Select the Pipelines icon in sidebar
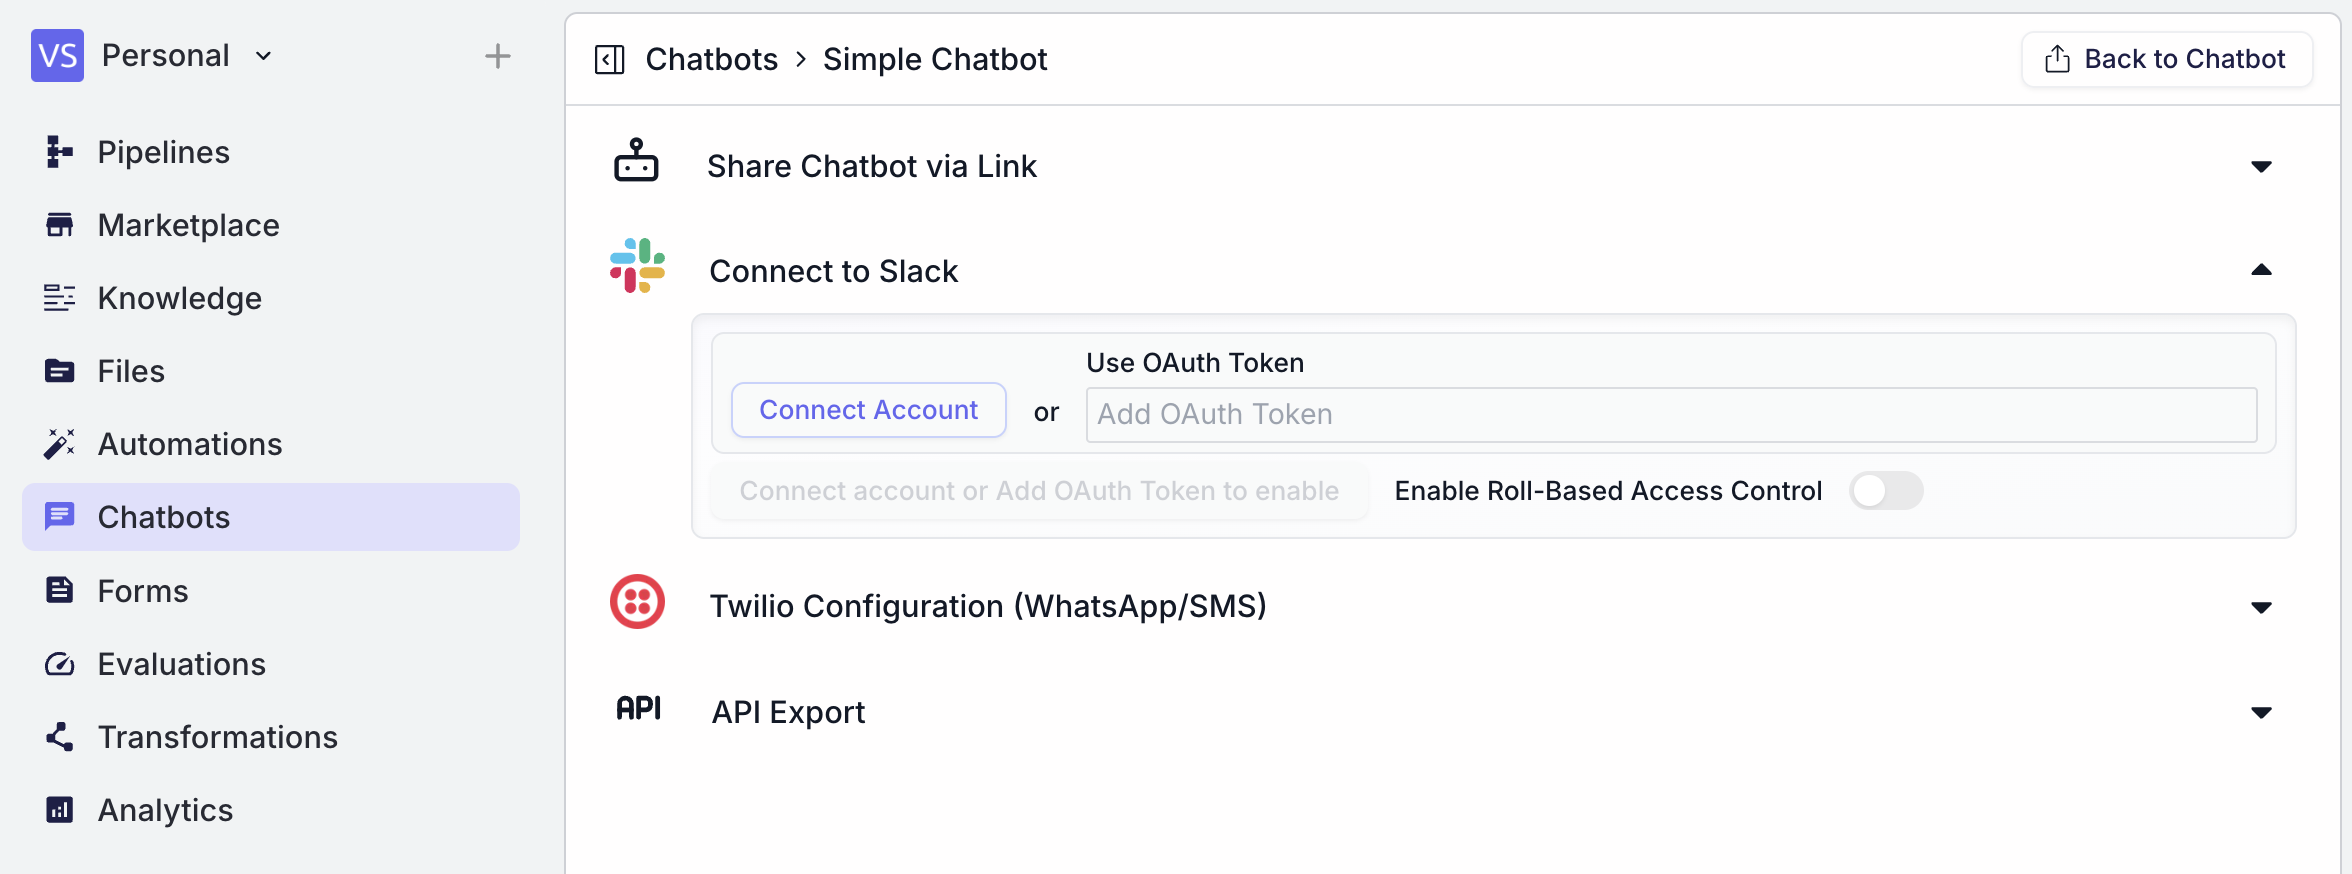 (58, 151)
